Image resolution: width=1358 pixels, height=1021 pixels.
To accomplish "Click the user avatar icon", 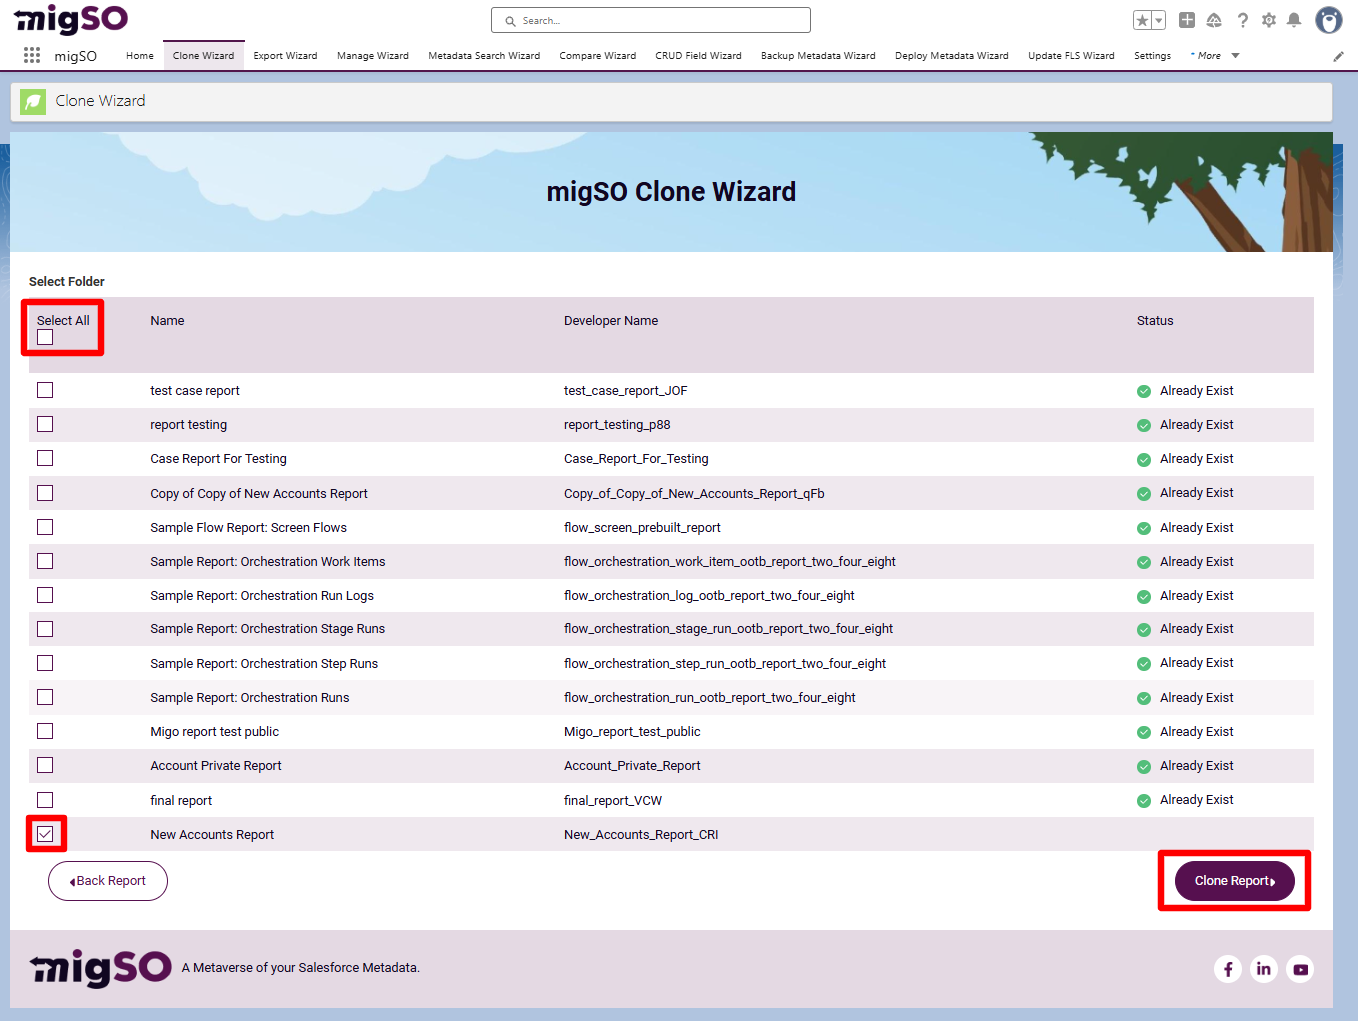I will pos(1328,19).
